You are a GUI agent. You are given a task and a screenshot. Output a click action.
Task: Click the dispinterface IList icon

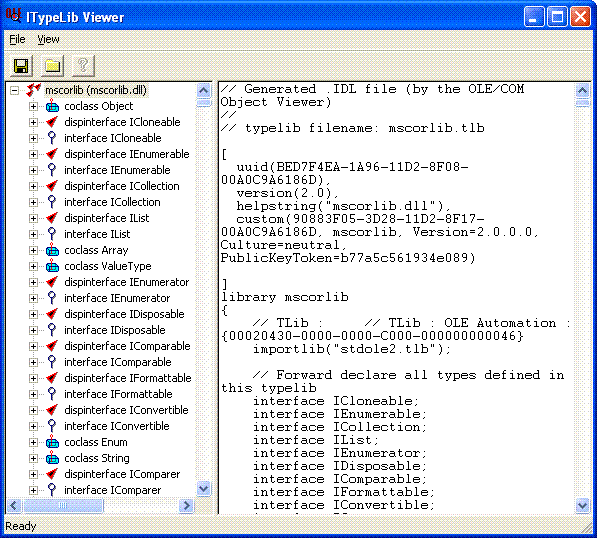coord(52,218)
